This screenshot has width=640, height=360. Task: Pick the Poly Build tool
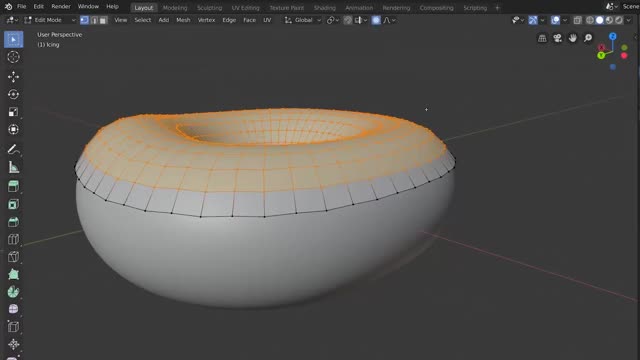tap(13, 274)
